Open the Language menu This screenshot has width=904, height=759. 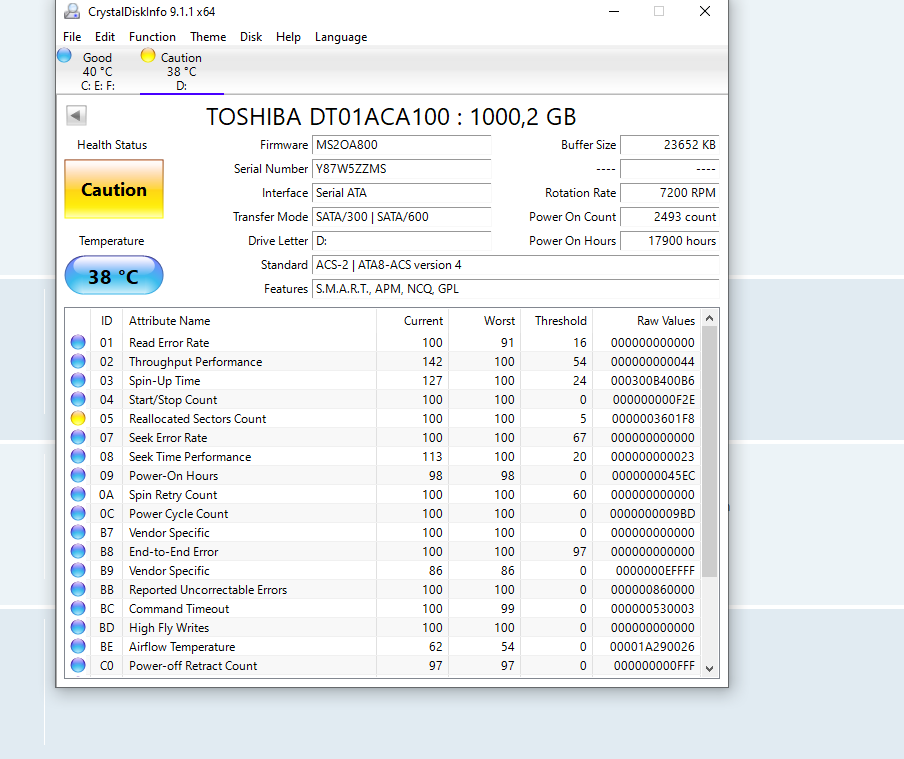coord(341,37)
